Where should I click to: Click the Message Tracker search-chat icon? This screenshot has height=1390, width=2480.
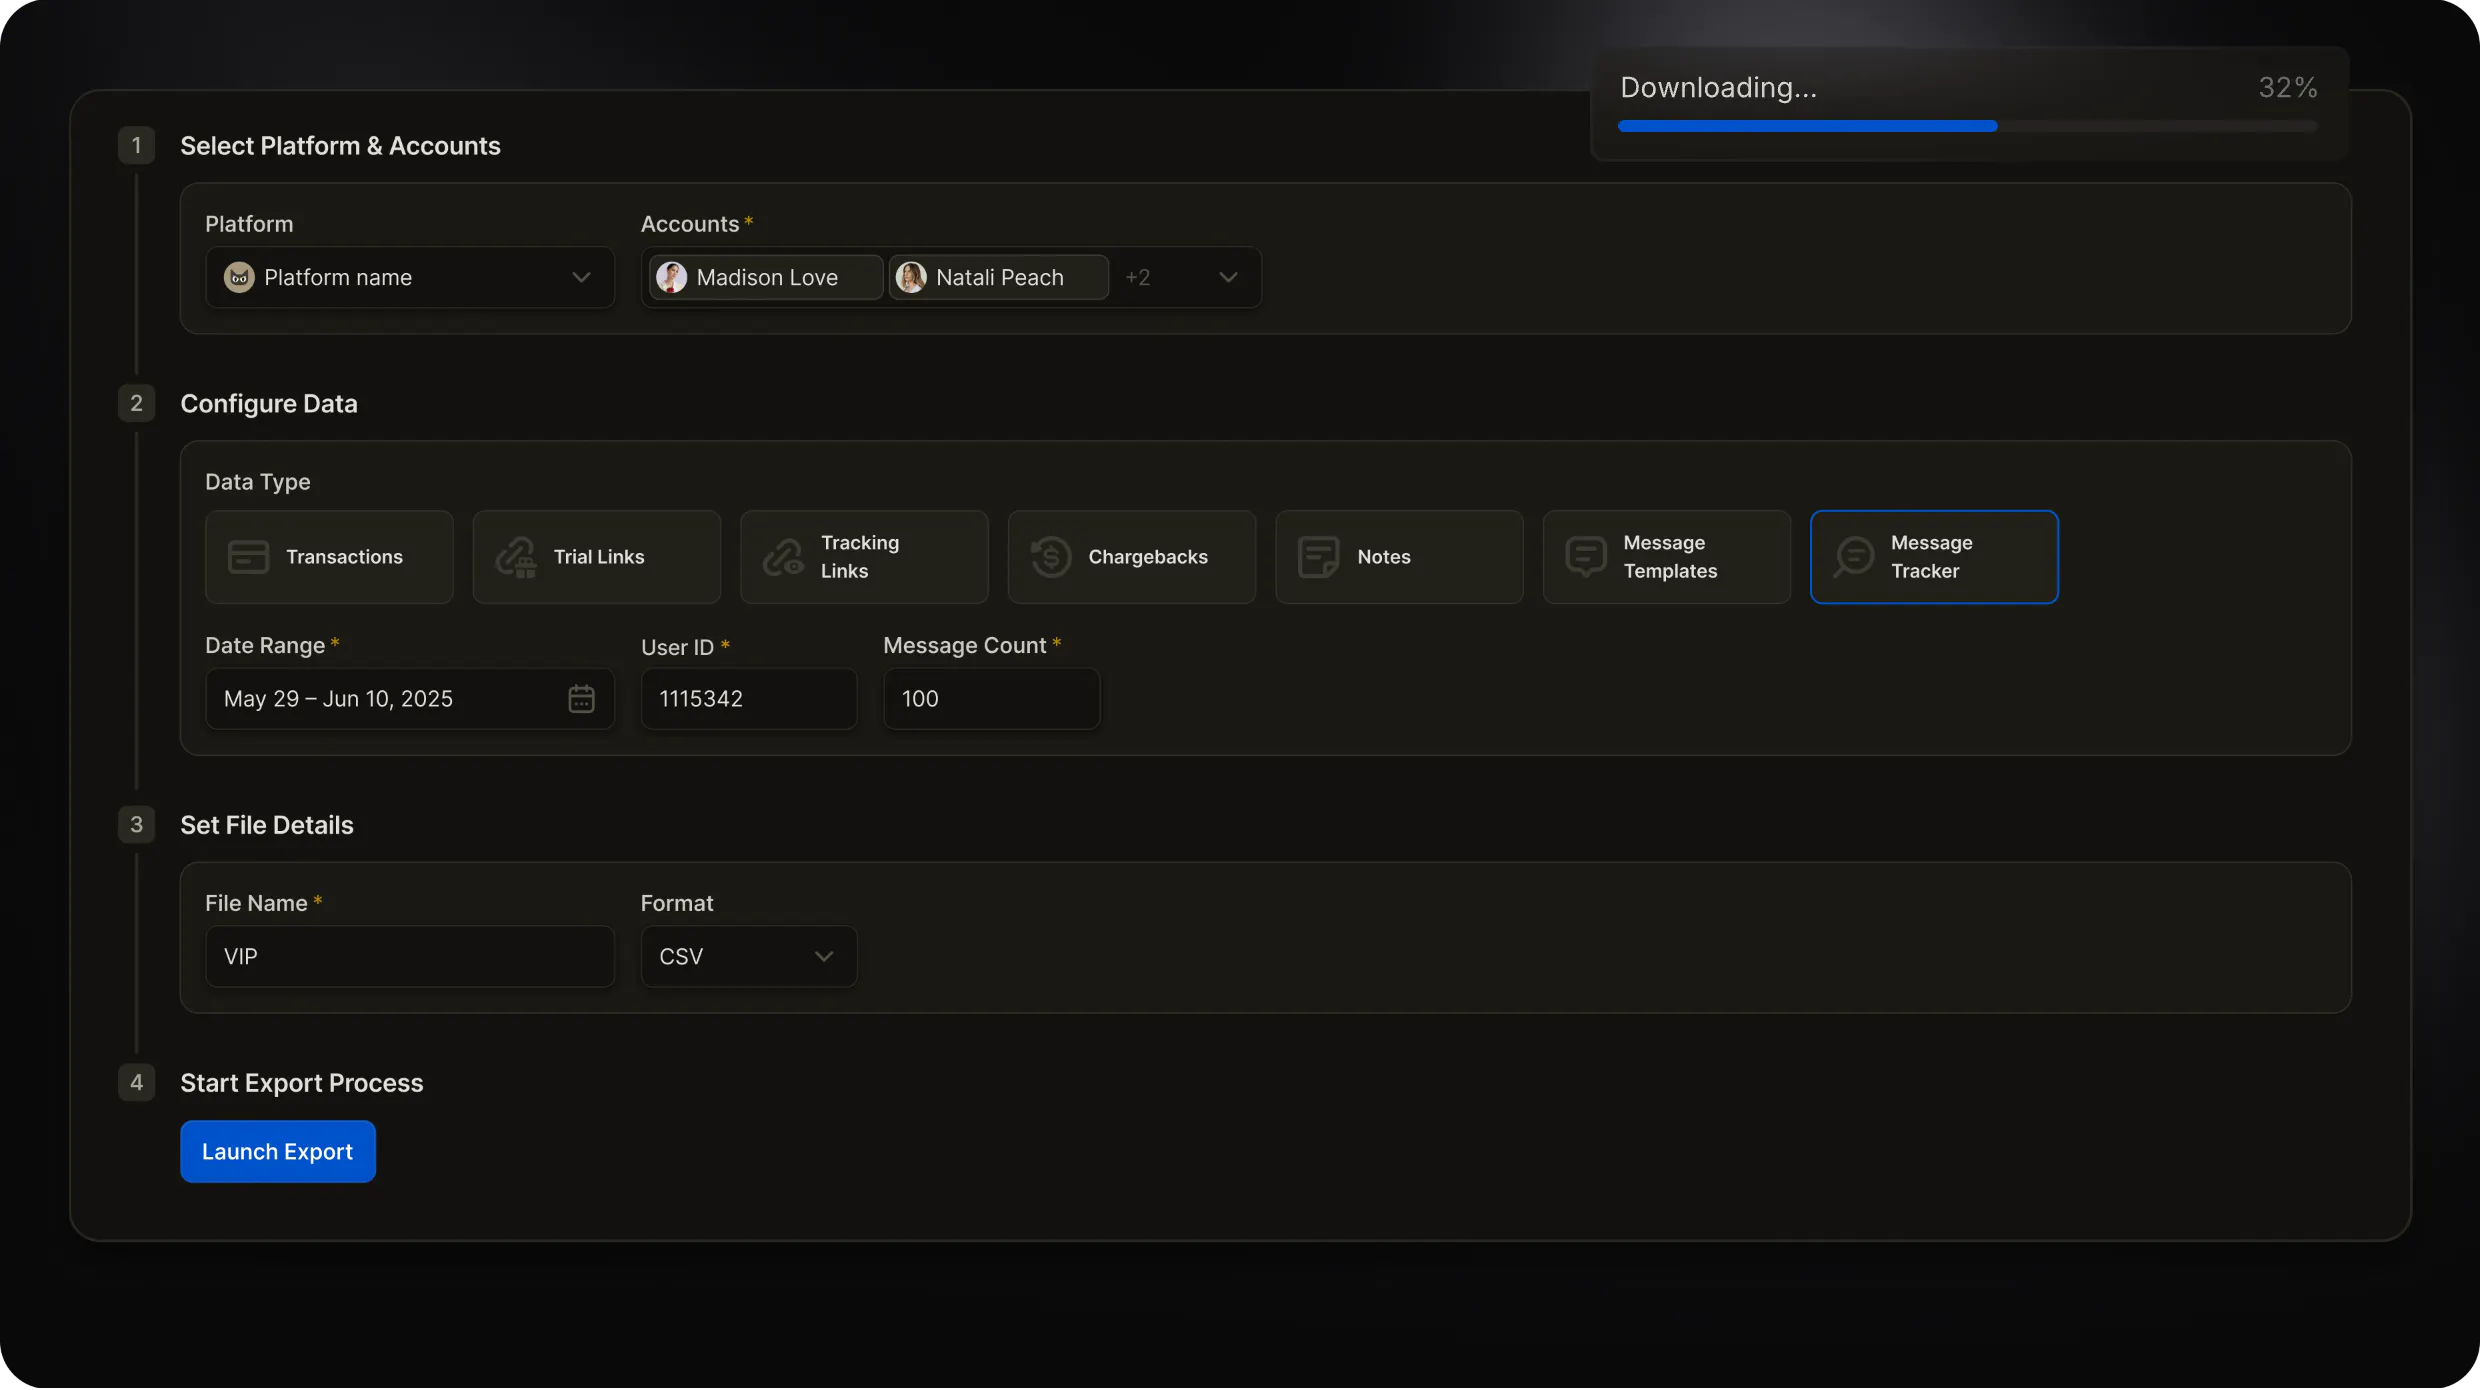(1854, 557)
